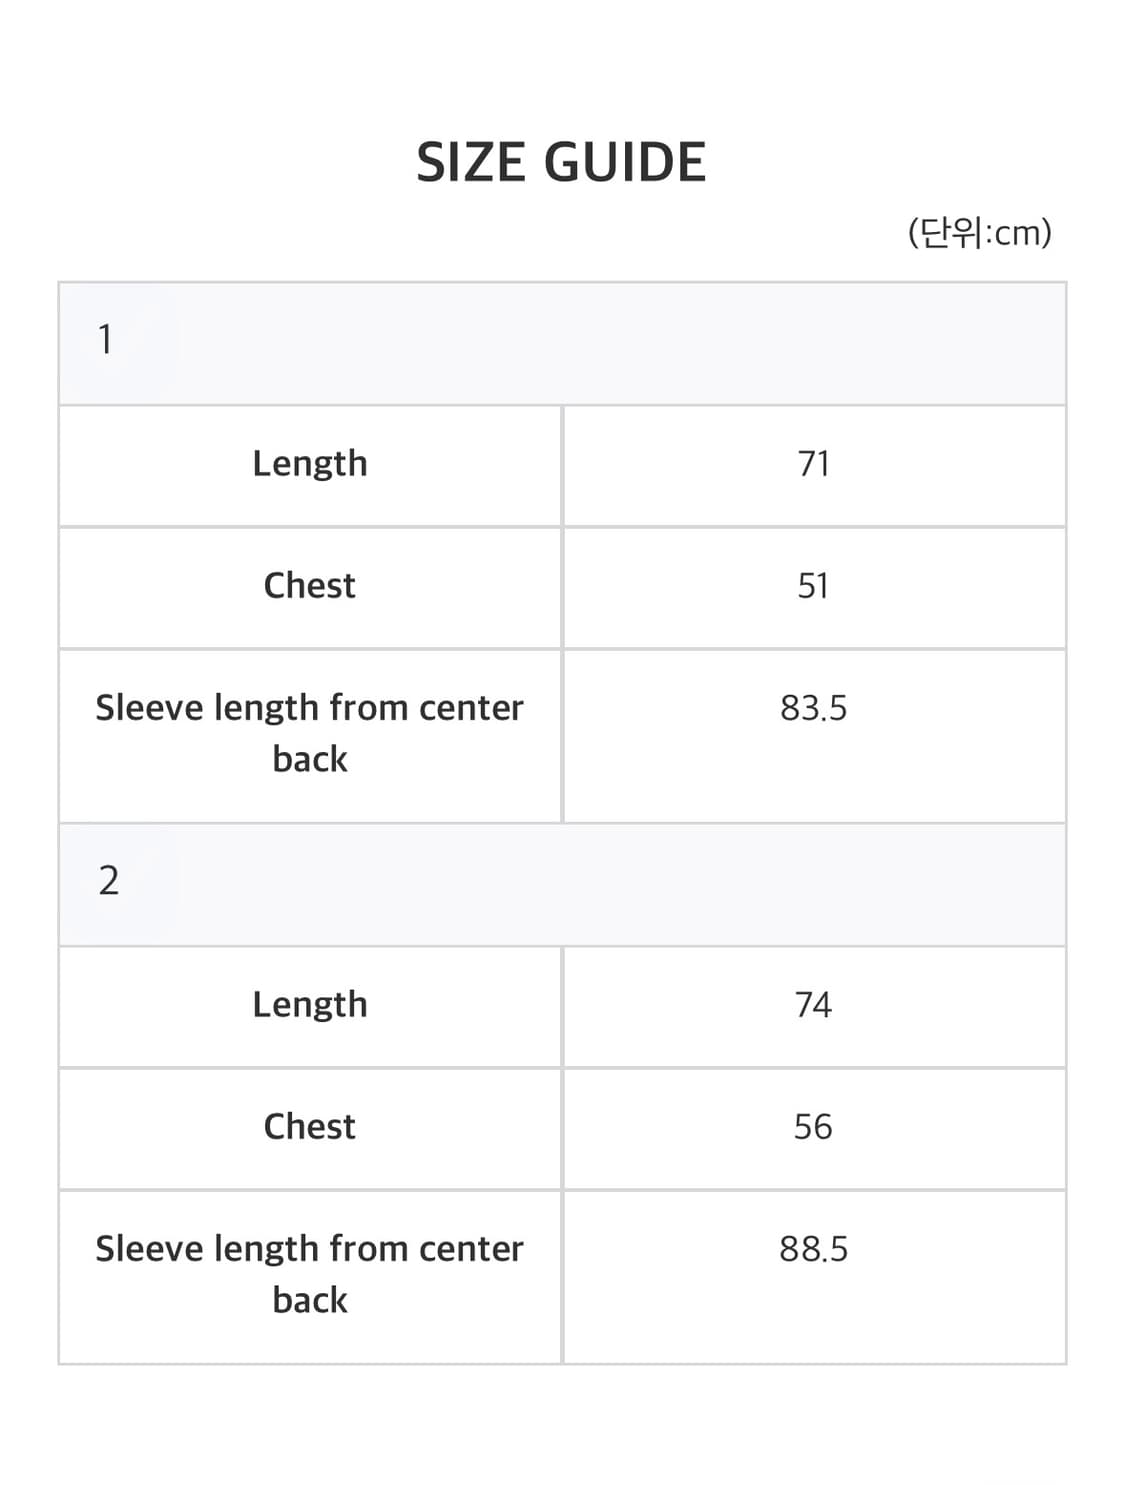Click the Chest label under size 2

coord(310,1127)
